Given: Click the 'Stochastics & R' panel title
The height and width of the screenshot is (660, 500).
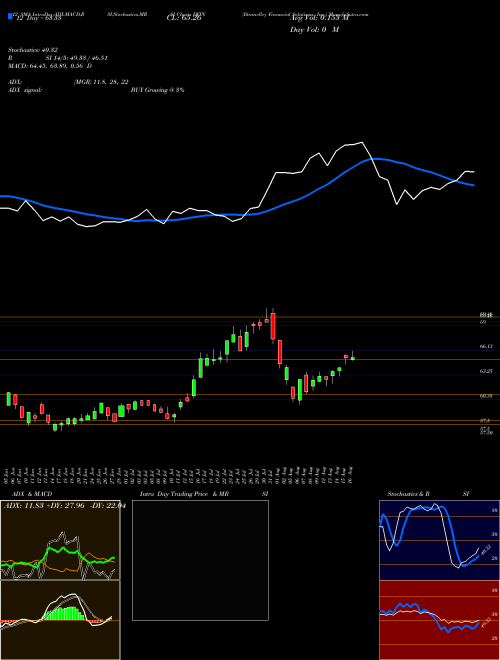Looking at the screenshot, I should click(408, 494).
